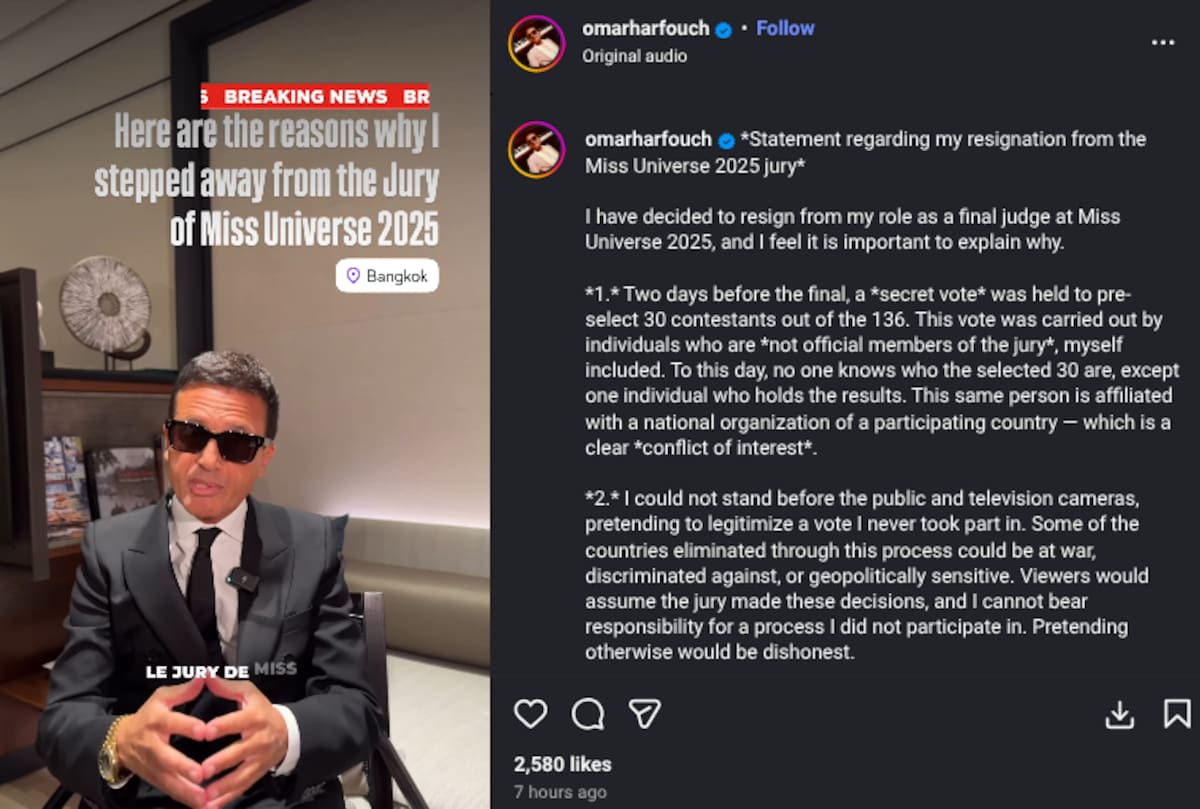
Task: Download the post media
Action: coord(1119,714)
